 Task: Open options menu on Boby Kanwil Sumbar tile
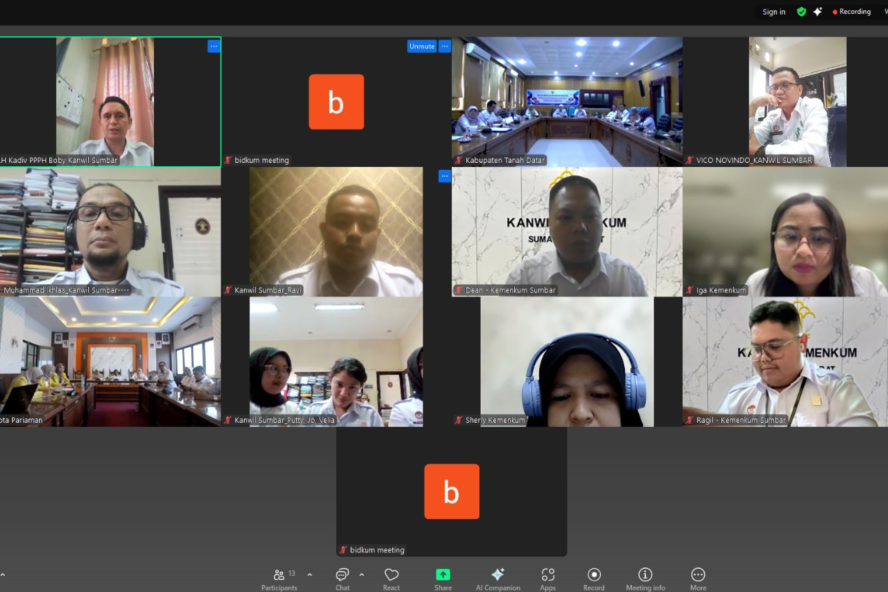click(x=213, y=46)
